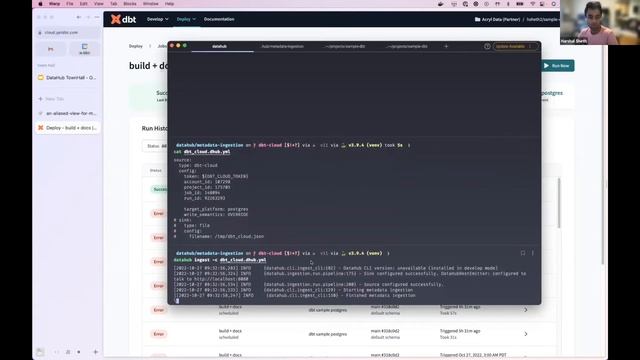Click New Tab in the browser sidebar
This screenshot has width=640, height=360.
51,99
